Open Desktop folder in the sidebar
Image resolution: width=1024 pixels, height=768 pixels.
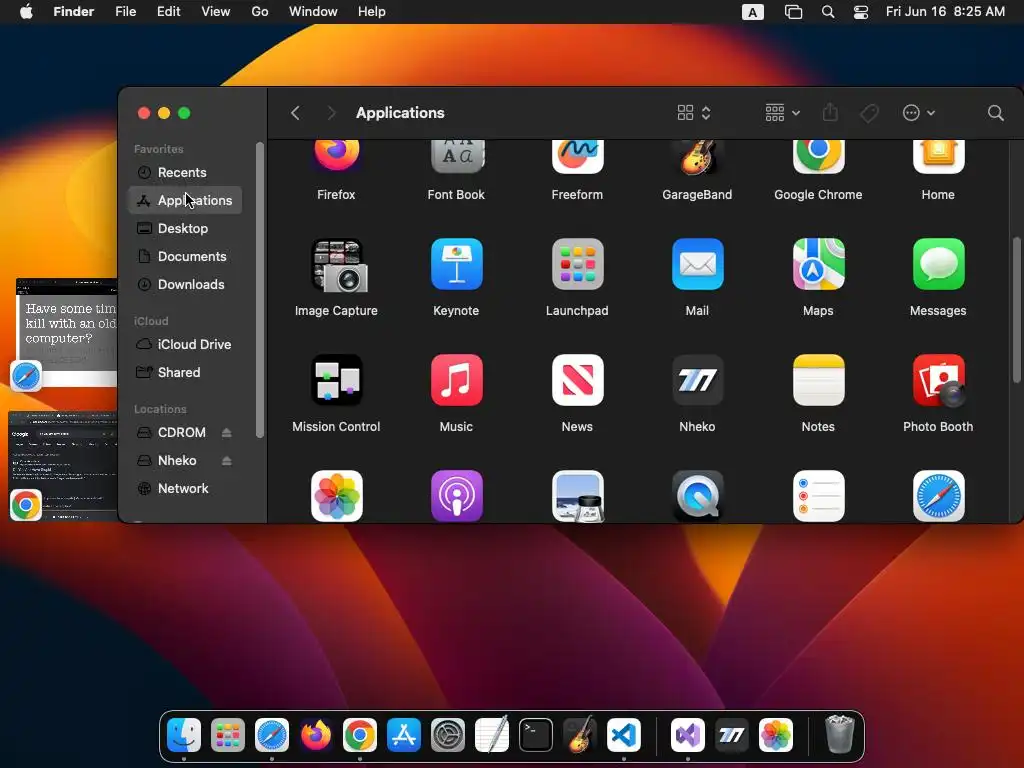click(x=185, y=229)
